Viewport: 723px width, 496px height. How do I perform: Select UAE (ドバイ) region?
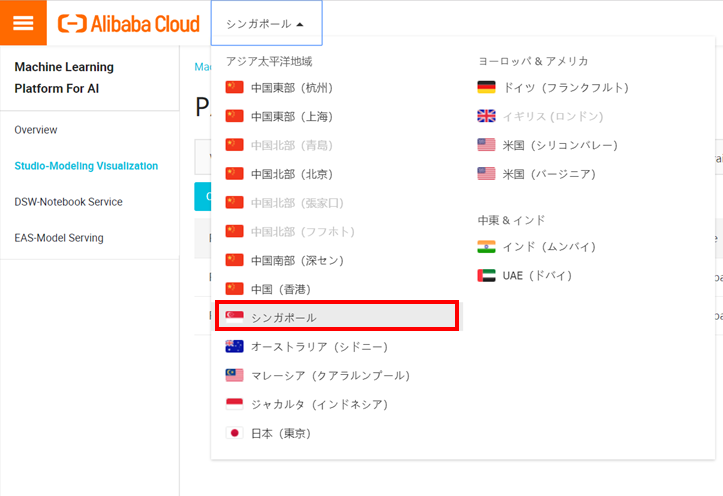click(x=537, y=276)
